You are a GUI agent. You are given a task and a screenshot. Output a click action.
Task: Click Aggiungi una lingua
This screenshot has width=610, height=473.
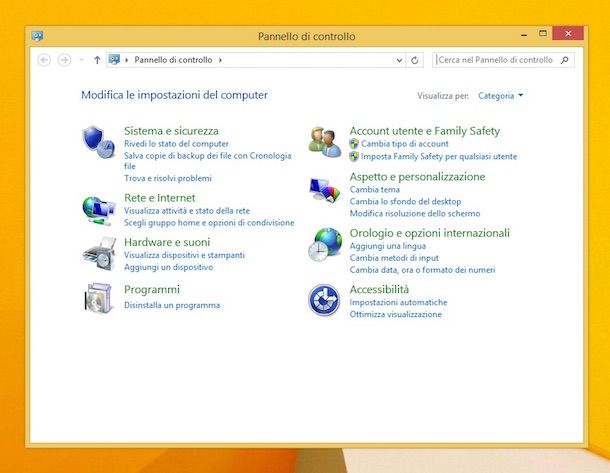click(387, 246)
